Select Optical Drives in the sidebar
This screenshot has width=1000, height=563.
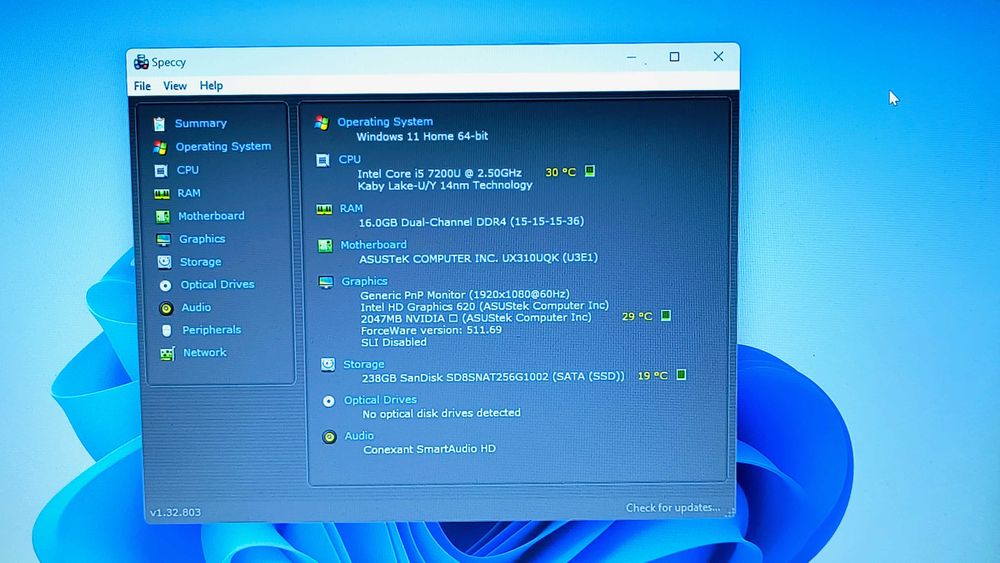[217, 284]
